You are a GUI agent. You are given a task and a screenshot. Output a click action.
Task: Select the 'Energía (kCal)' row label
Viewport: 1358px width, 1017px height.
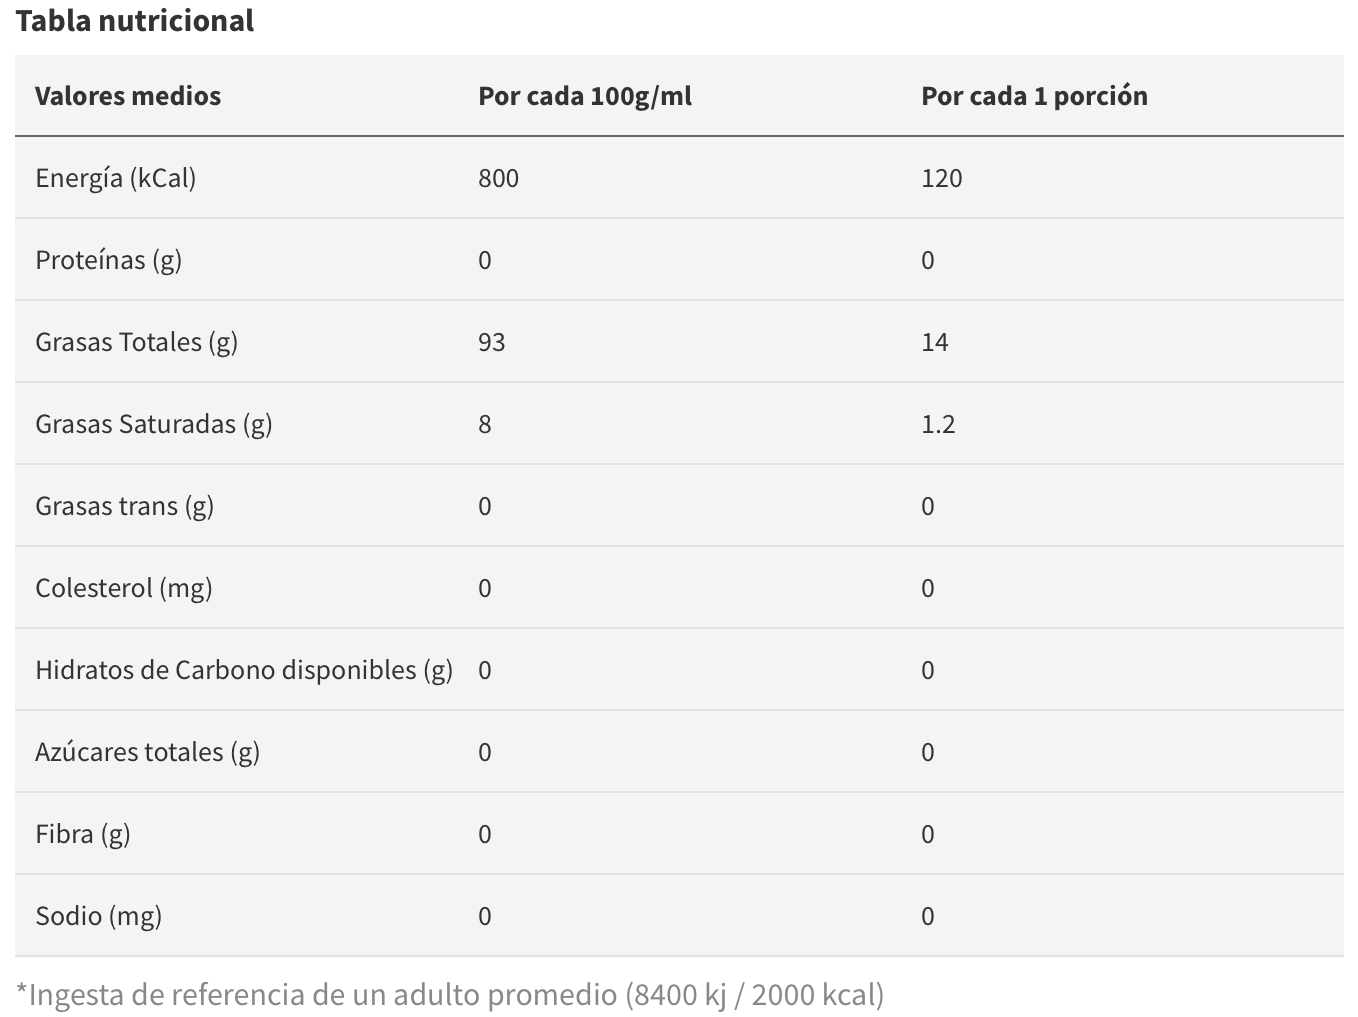(116, 178)
